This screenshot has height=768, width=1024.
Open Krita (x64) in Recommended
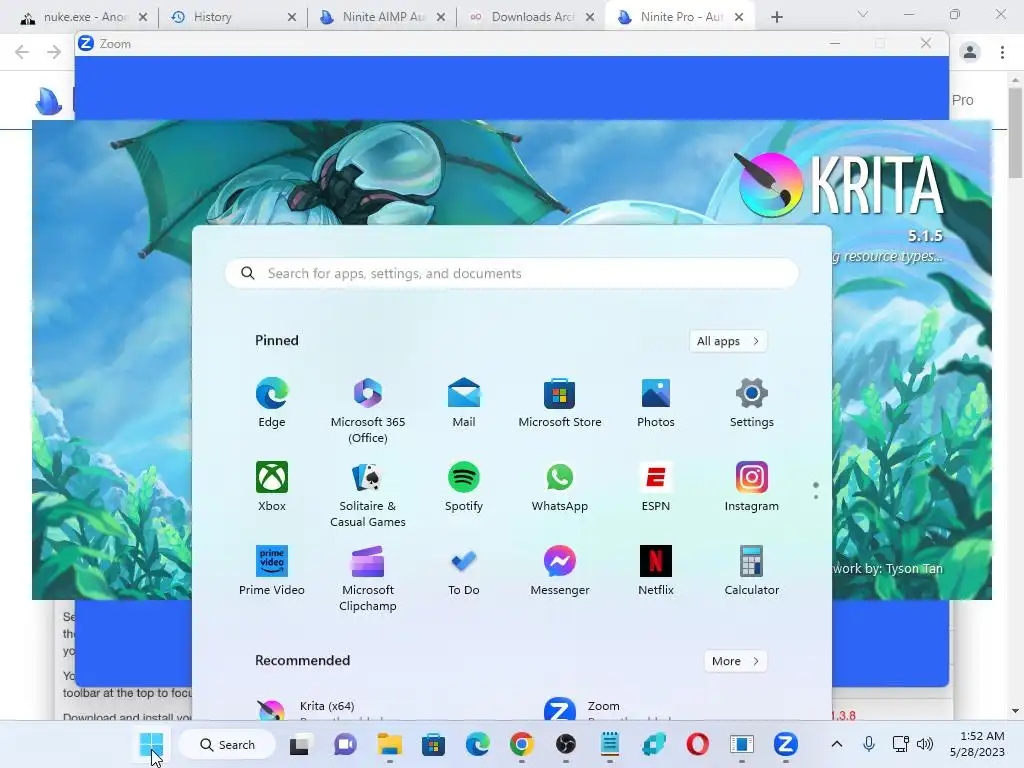(327, 709)
